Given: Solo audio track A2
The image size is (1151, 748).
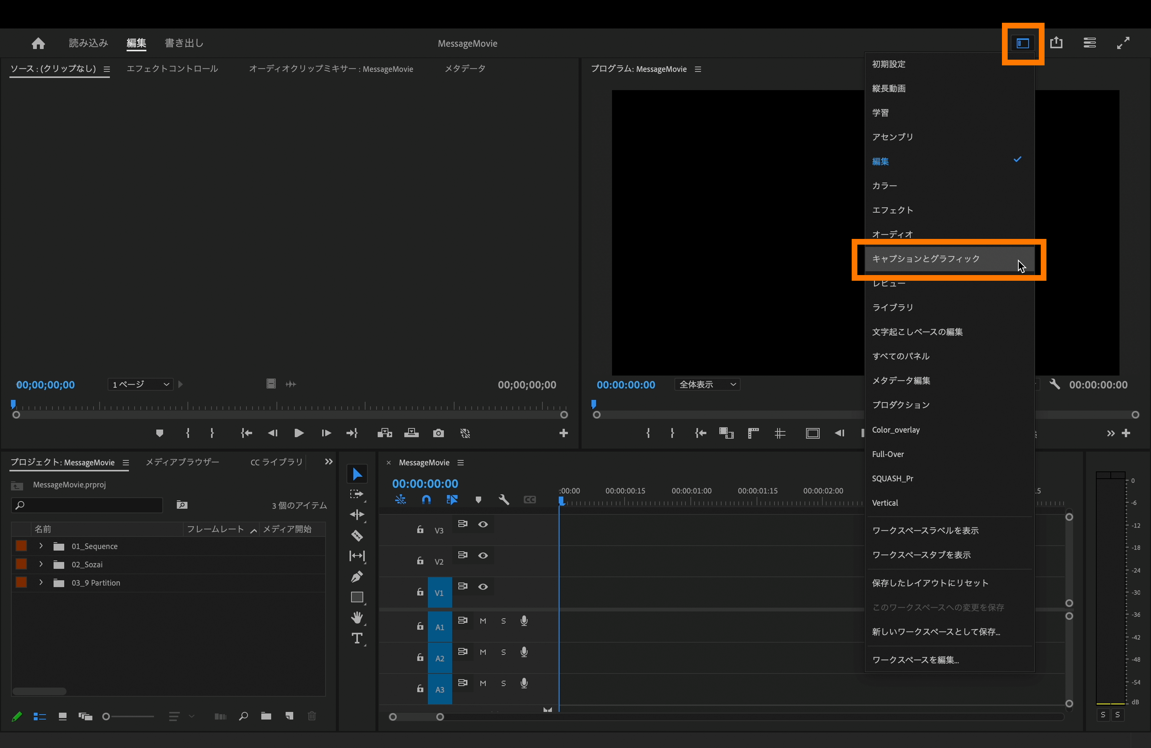Looking at the screenshot, I should coord(504,652).
